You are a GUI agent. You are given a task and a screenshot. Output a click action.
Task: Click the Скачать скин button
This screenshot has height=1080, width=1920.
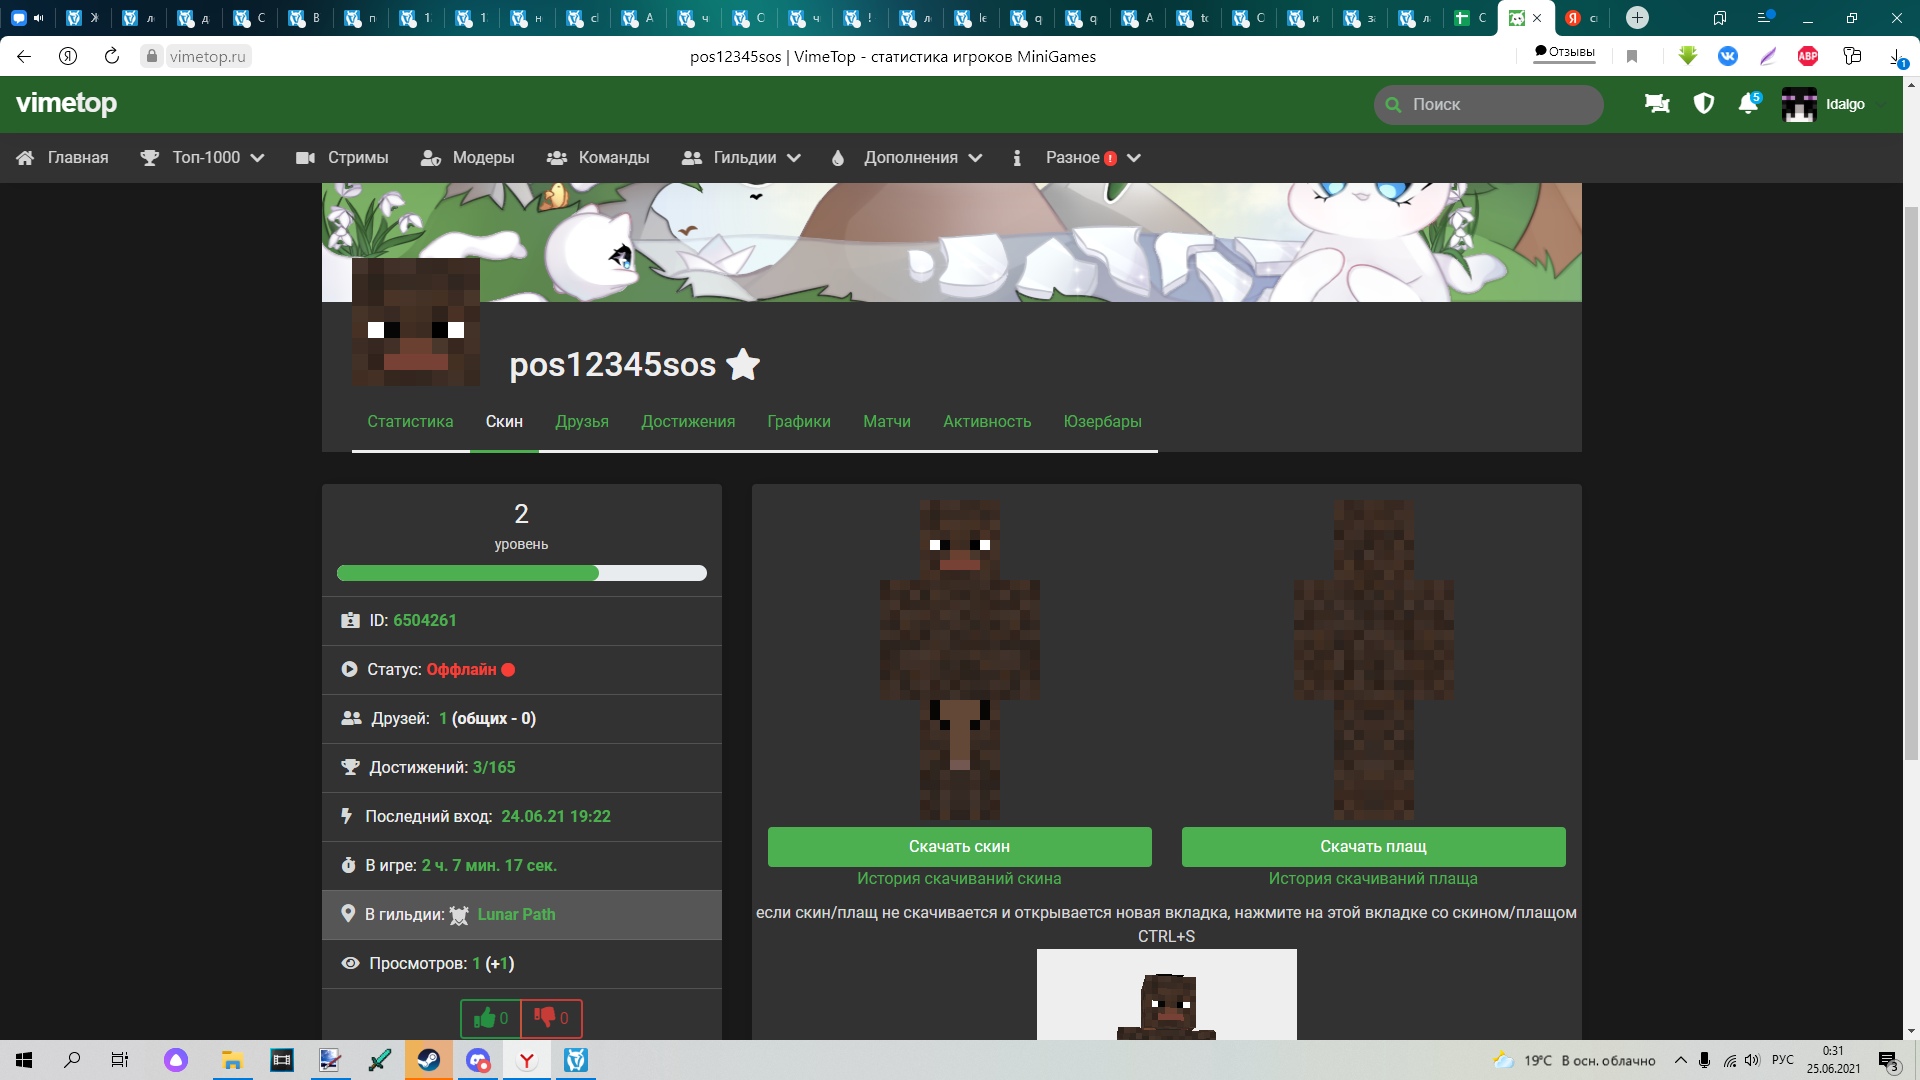[x=959, y=846]
